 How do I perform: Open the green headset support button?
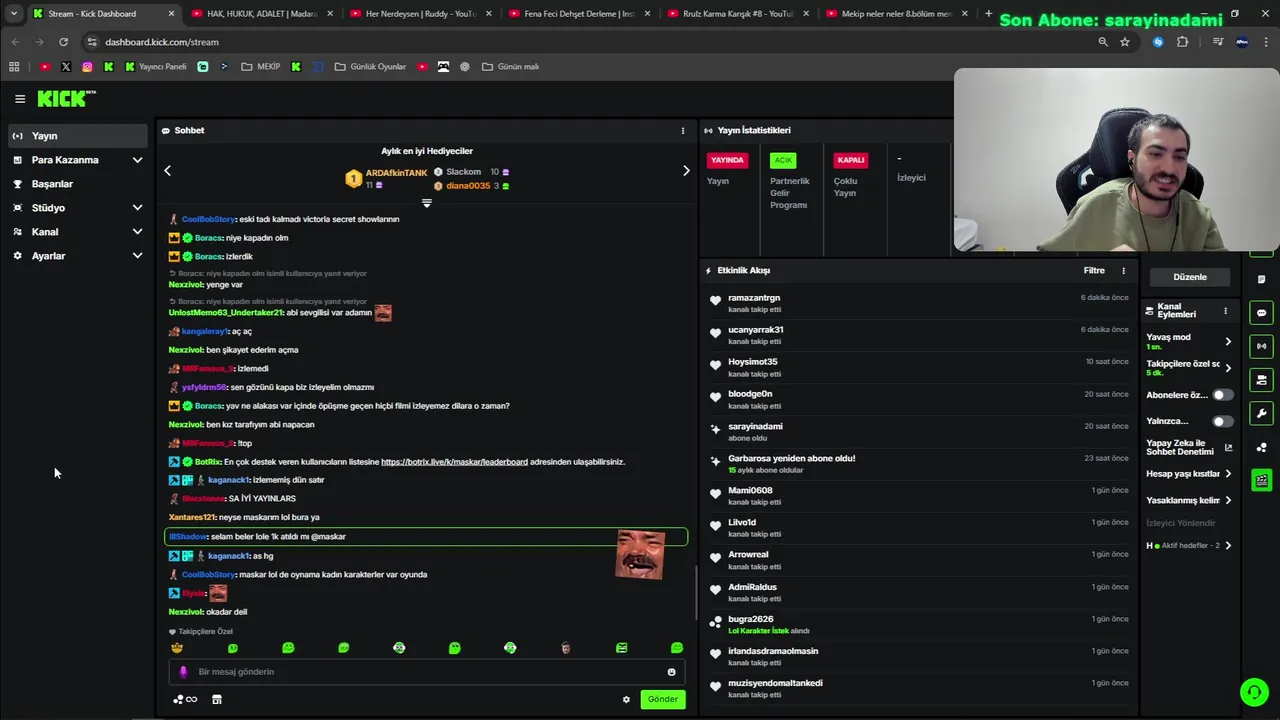click(x=1254, y=692)
